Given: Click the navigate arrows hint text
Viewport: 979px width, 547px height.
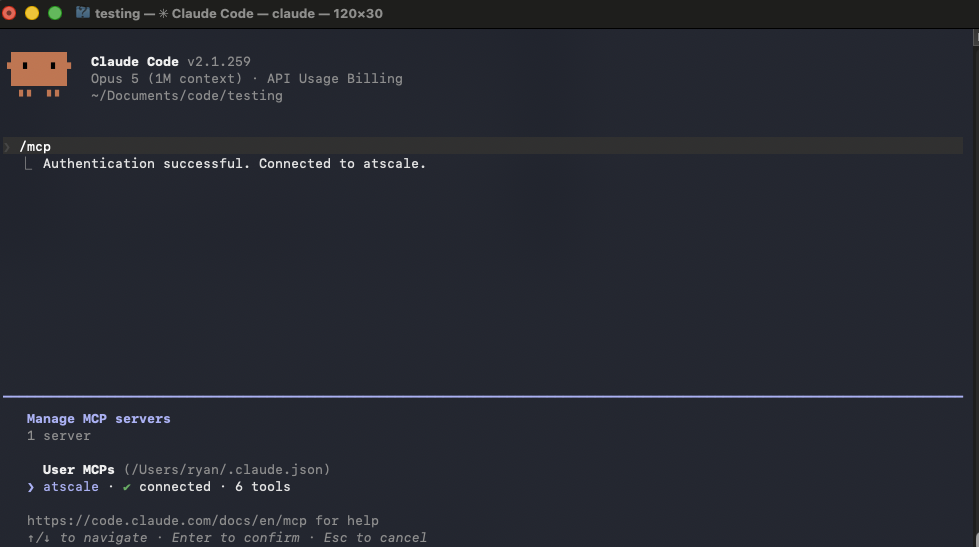Looking at the screenshot, I should pyautogui.click(x=87, y=538).
